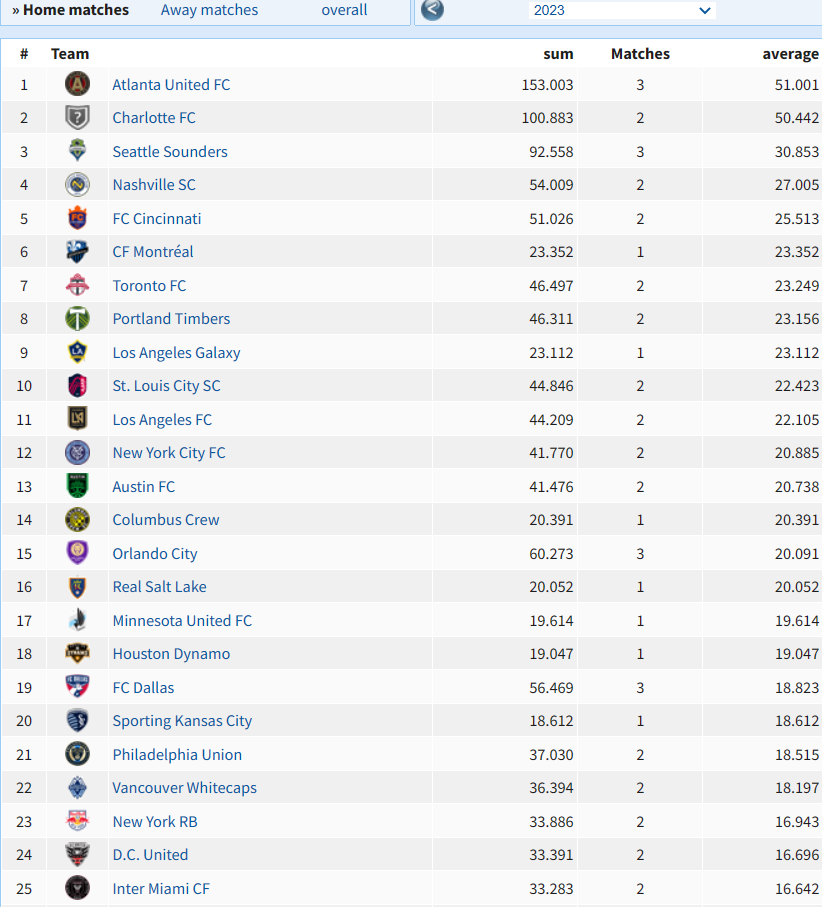The image size is (822, 907).
Task: Click the Seattle Sounders crest icon
Action: pyautogui.click(x=77, y=151)
